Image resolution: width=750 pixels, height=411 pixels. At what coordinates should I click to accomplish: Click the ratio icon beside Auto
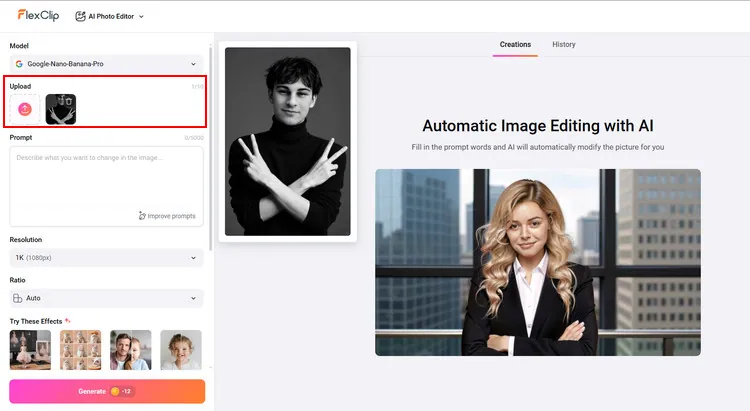[18, 298]
